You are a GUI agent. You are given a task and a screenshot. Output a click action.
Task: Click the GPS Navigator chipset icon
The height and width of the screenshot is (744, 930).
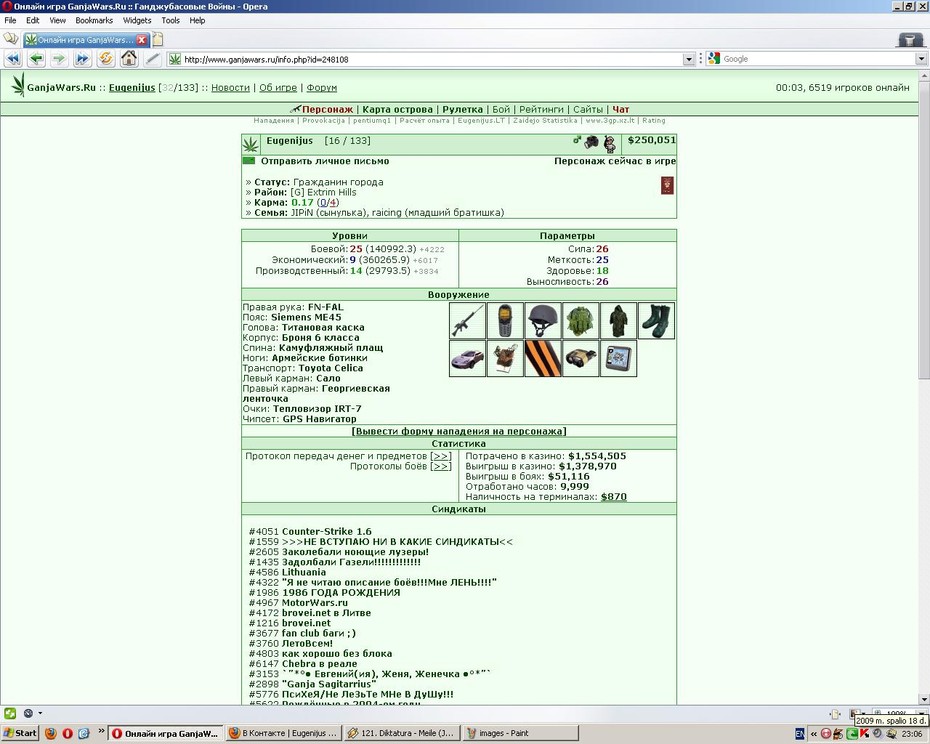click(x=619, y=358)
